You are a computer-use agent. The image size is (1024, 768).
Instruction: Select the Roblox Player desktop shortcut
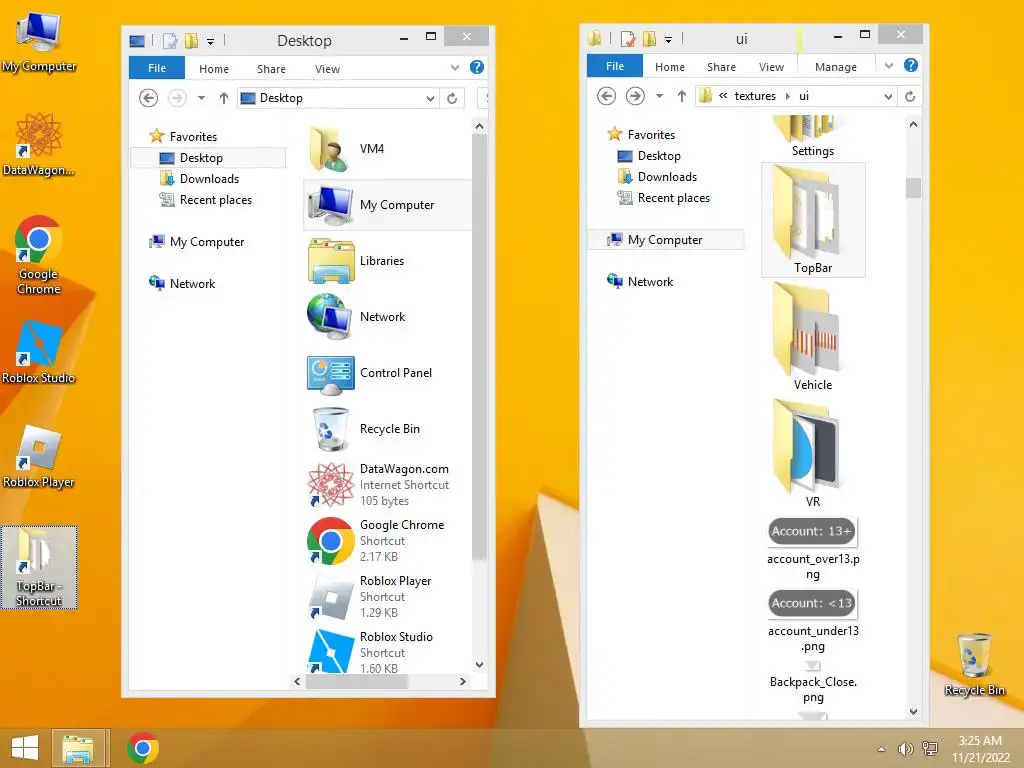tap(39, 456)
